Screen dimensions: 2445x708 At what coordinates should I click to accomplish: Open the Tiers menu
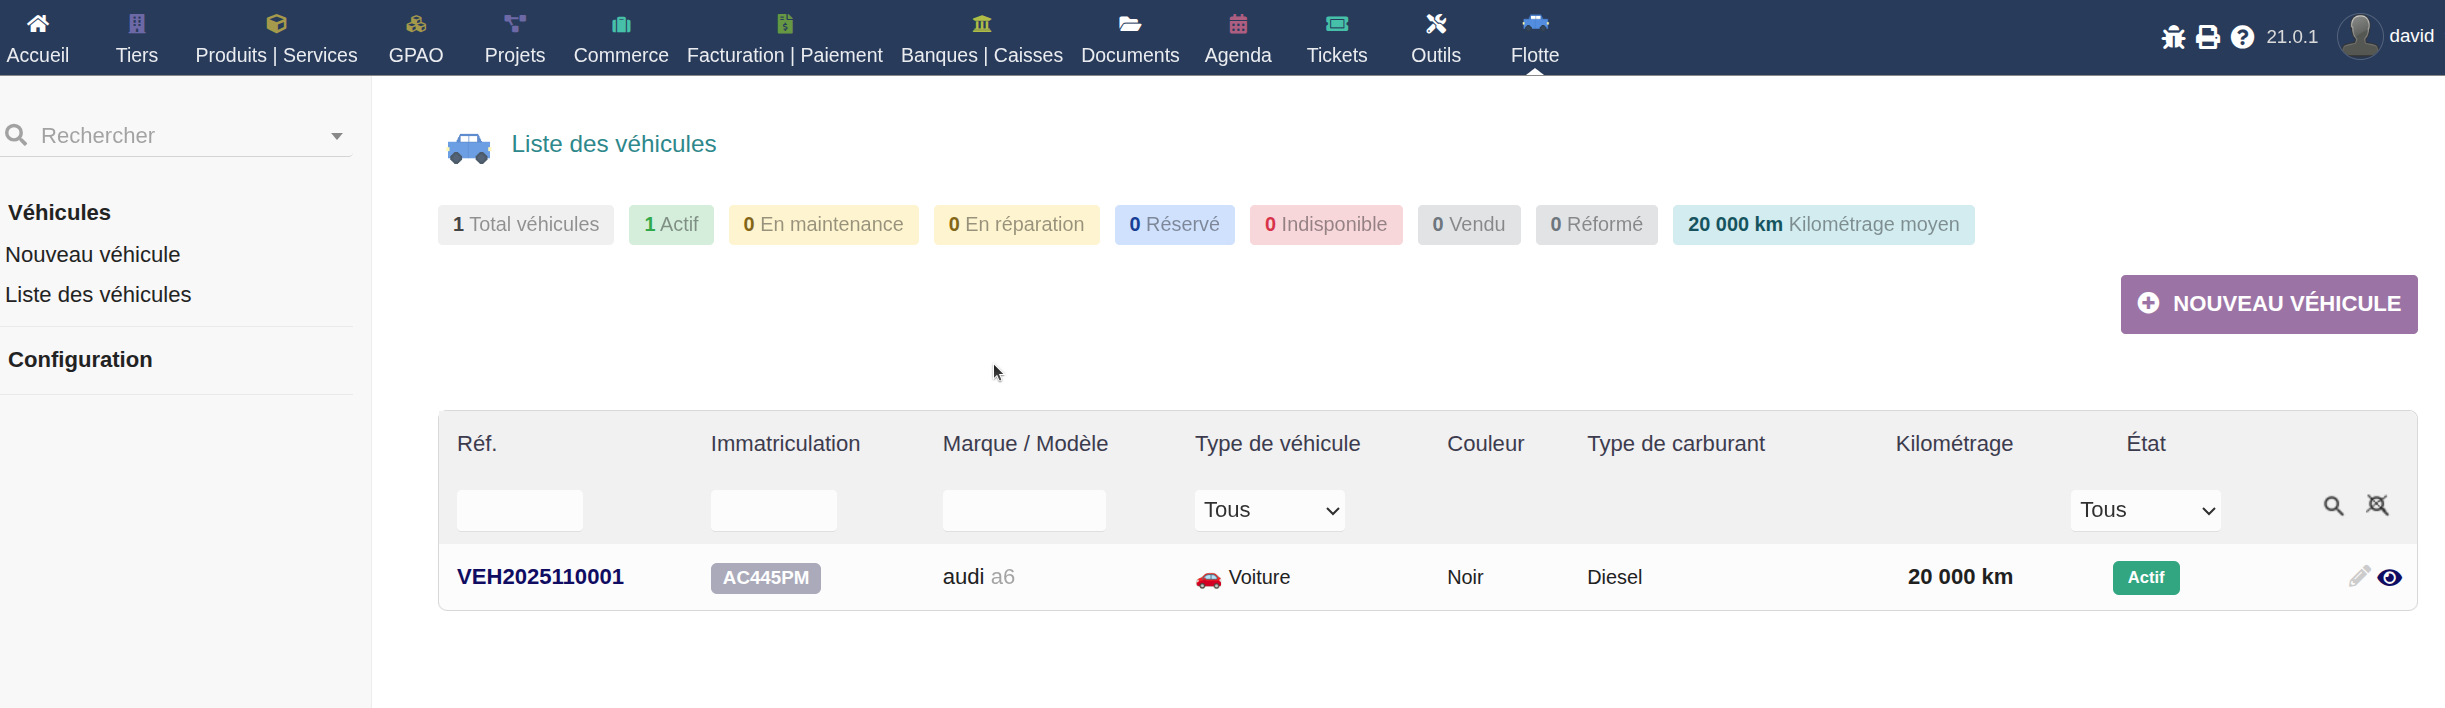(x=137, y=38)
